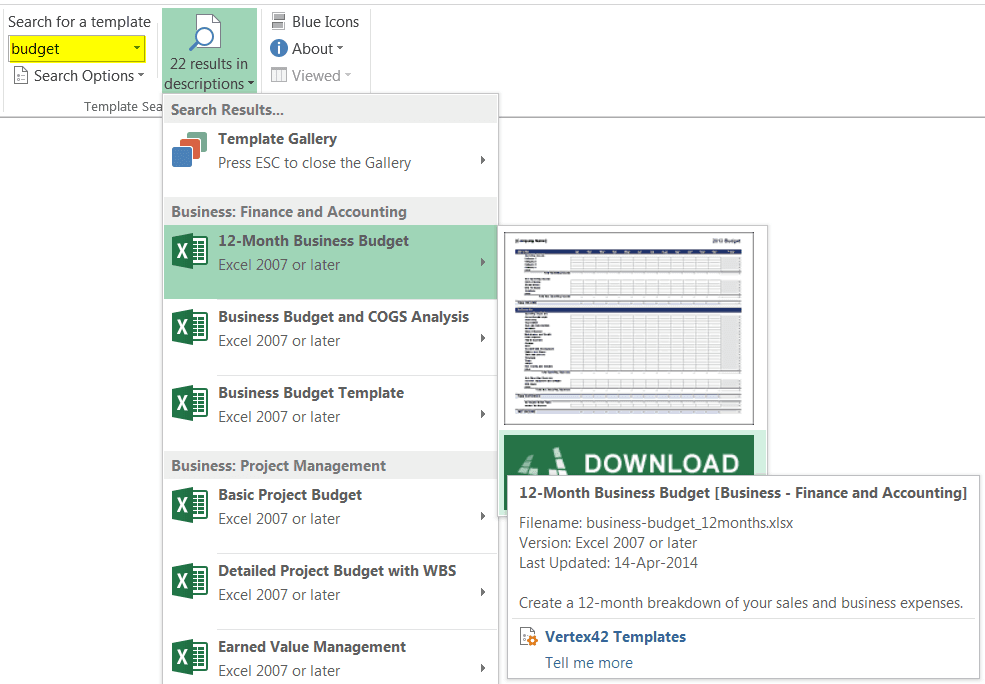
Task: Select Basic Project Budget template
Action: (330, 516)
